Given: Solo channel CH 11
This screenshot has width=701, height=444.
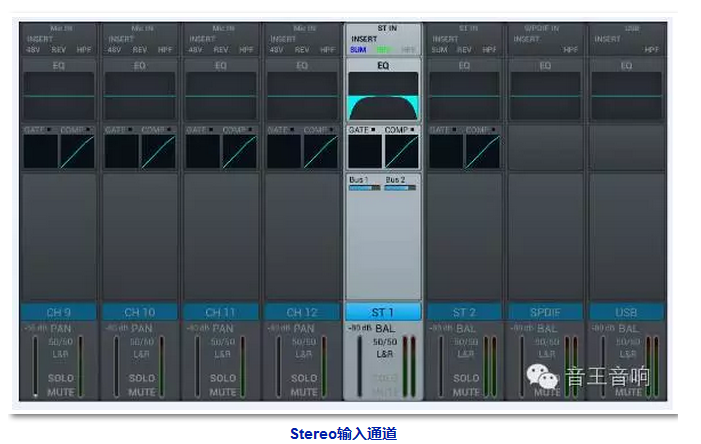Looking at the screenshot, I should [223, 379].
